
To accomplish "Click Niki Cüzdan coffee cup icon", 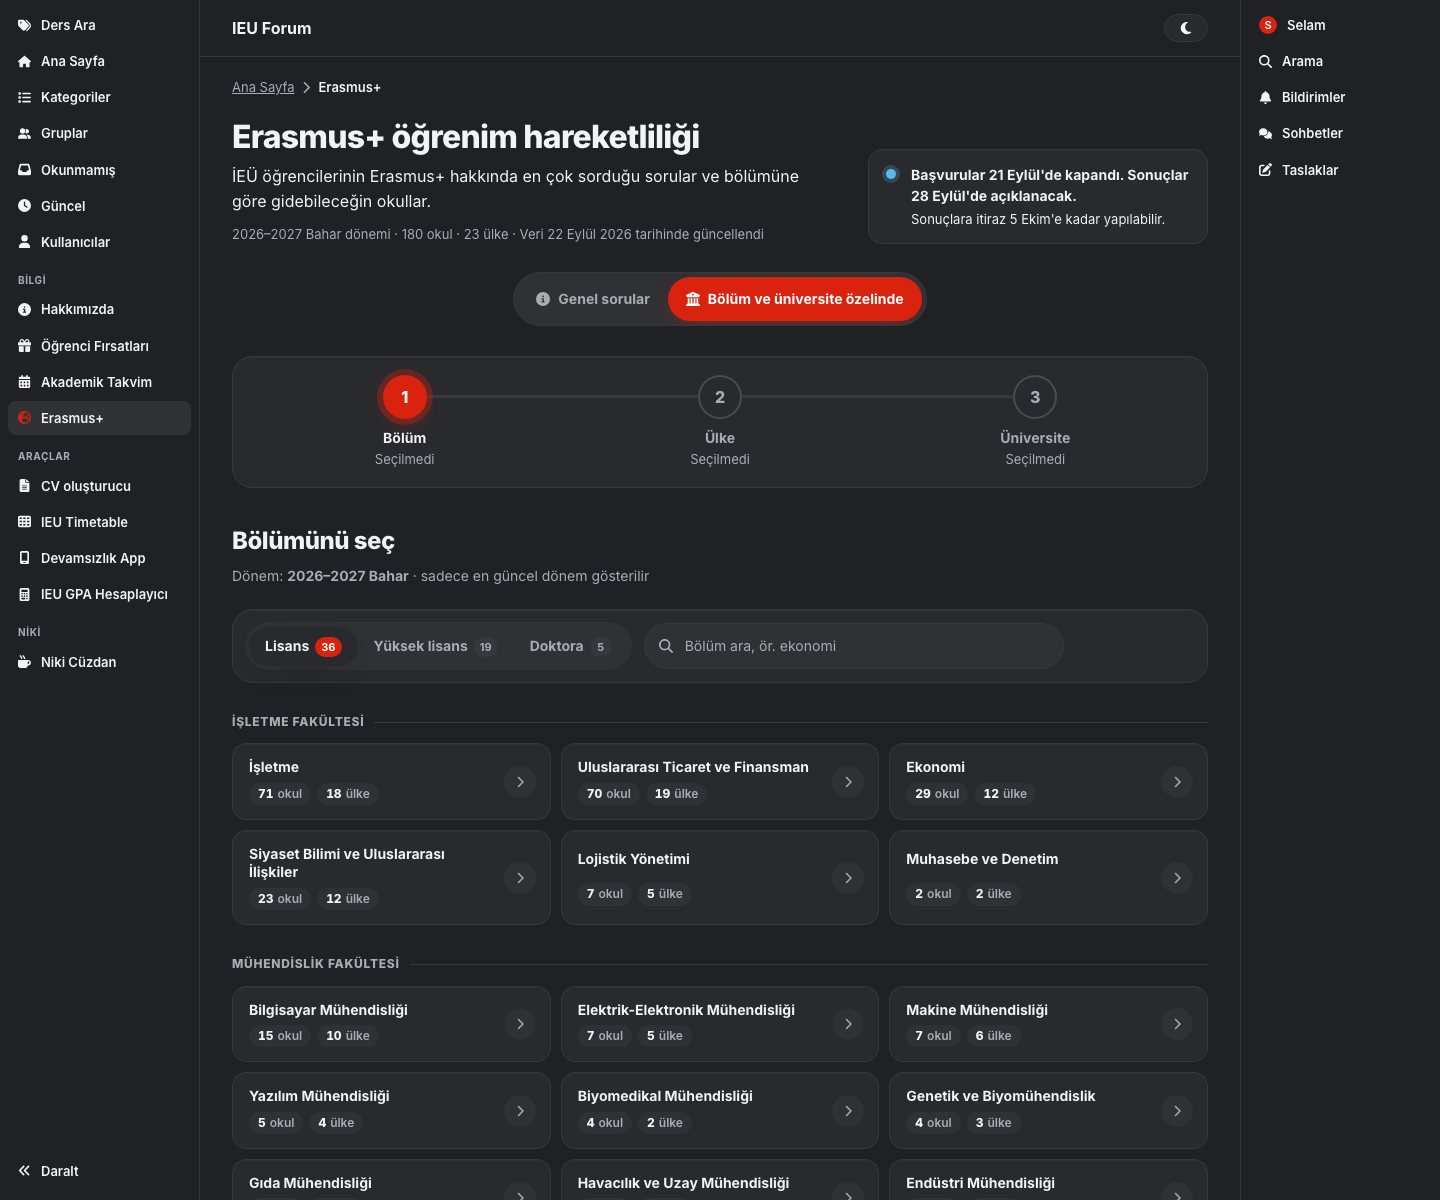I will tap(25, 662).
